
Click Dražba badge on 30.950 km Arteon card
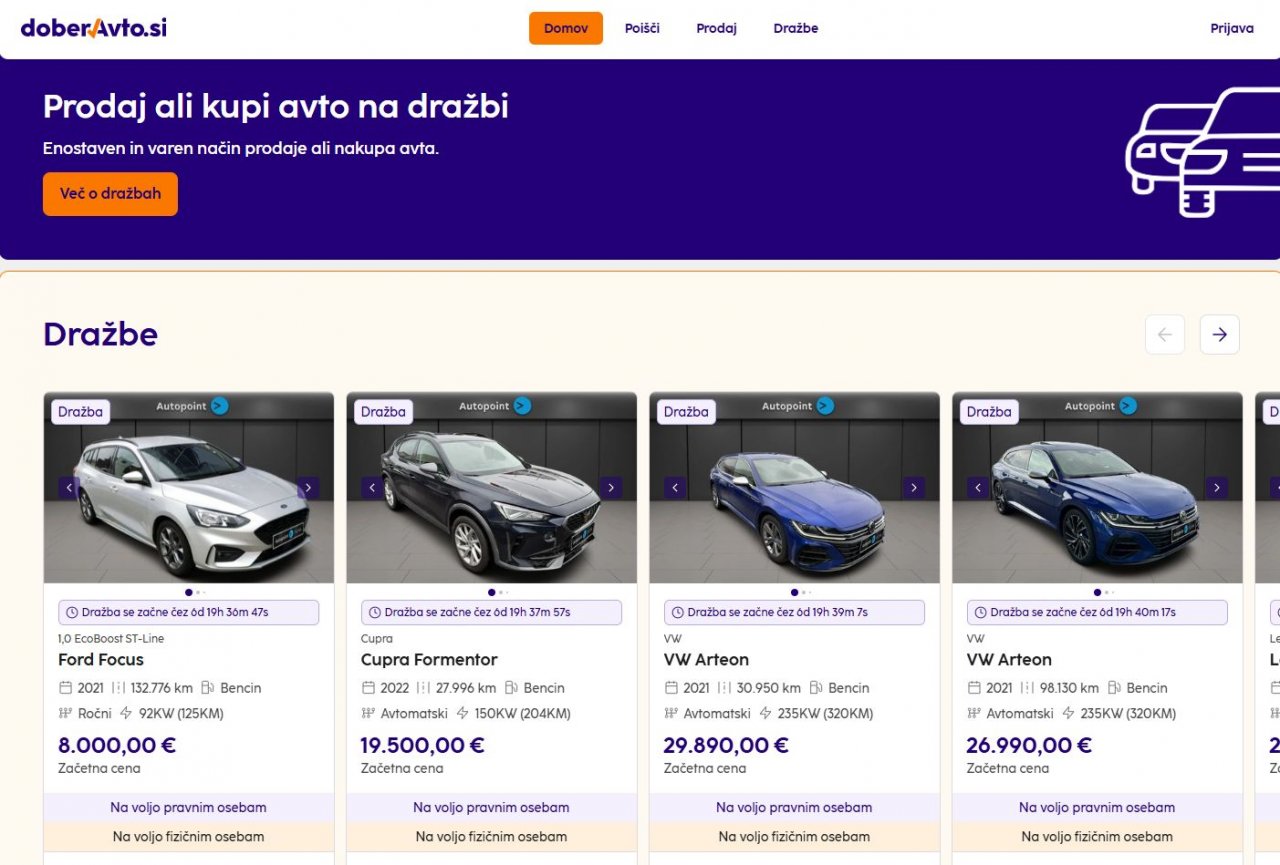(x=687, y=412)
